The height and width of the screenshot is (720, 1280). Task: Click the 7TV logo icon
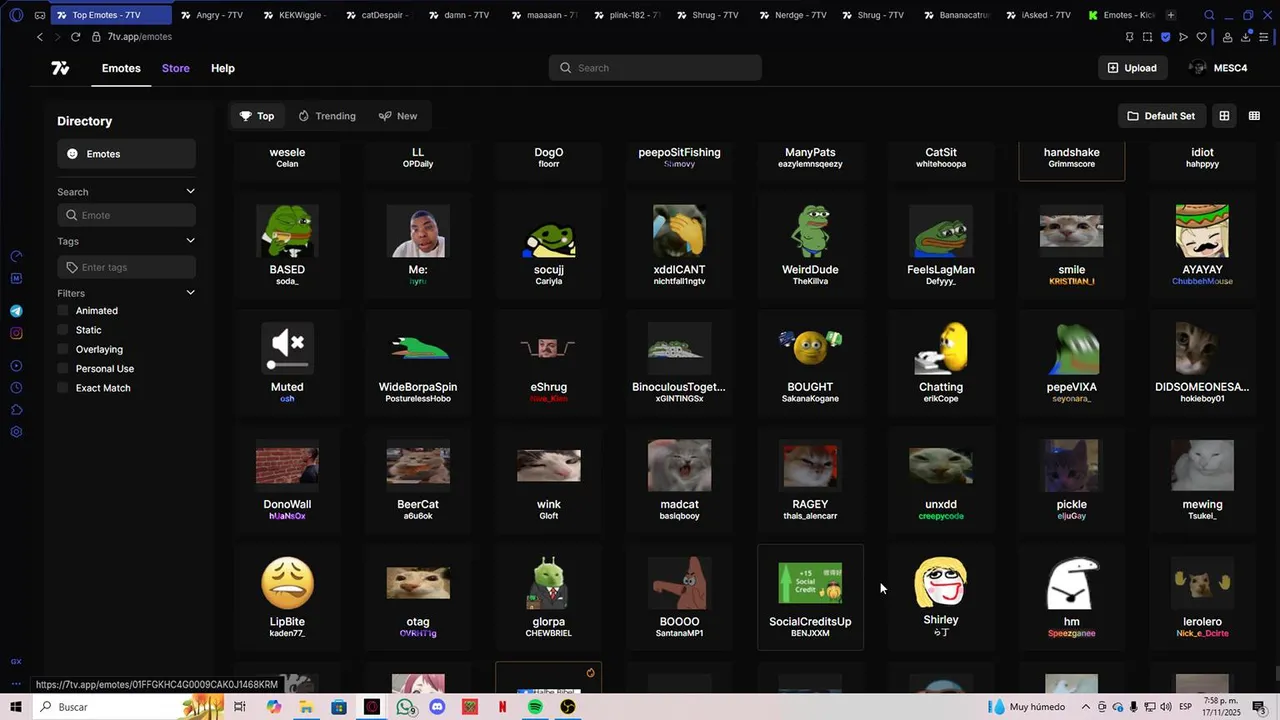click(60, 68)
